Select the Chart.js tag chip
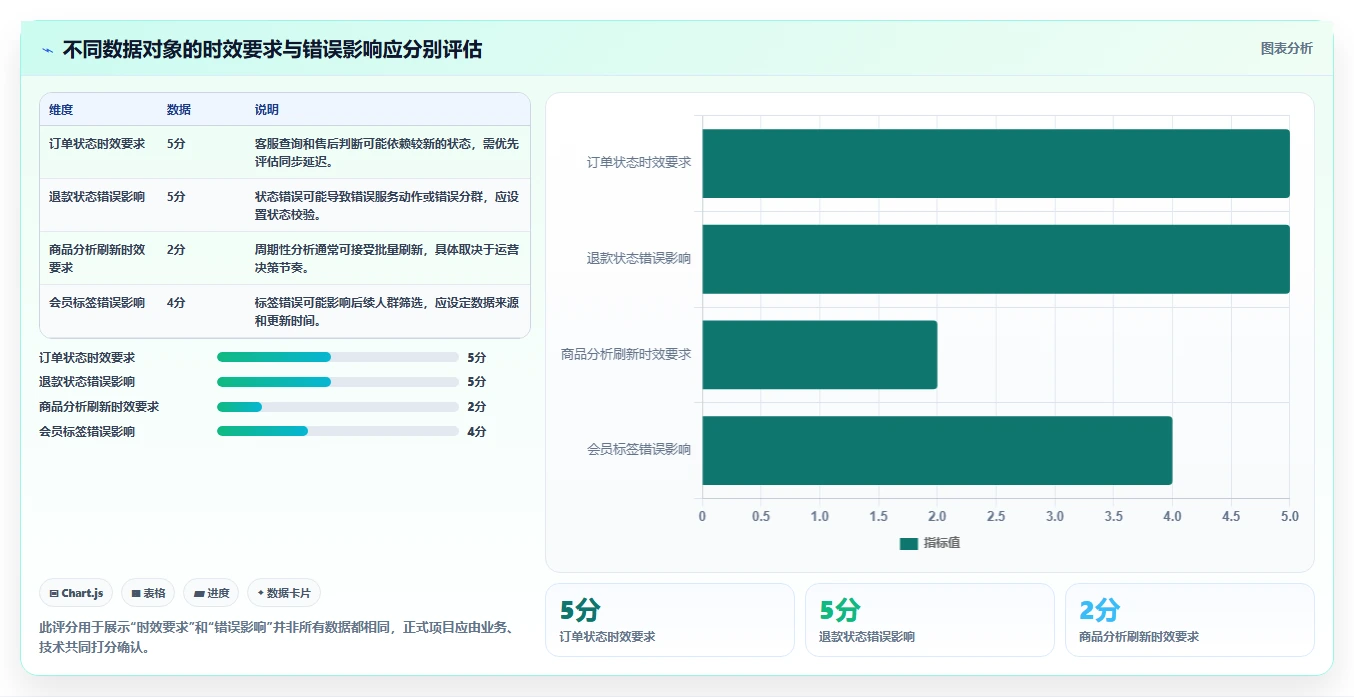The height and width of the screenshot is (697, 1354). point(77,593)
